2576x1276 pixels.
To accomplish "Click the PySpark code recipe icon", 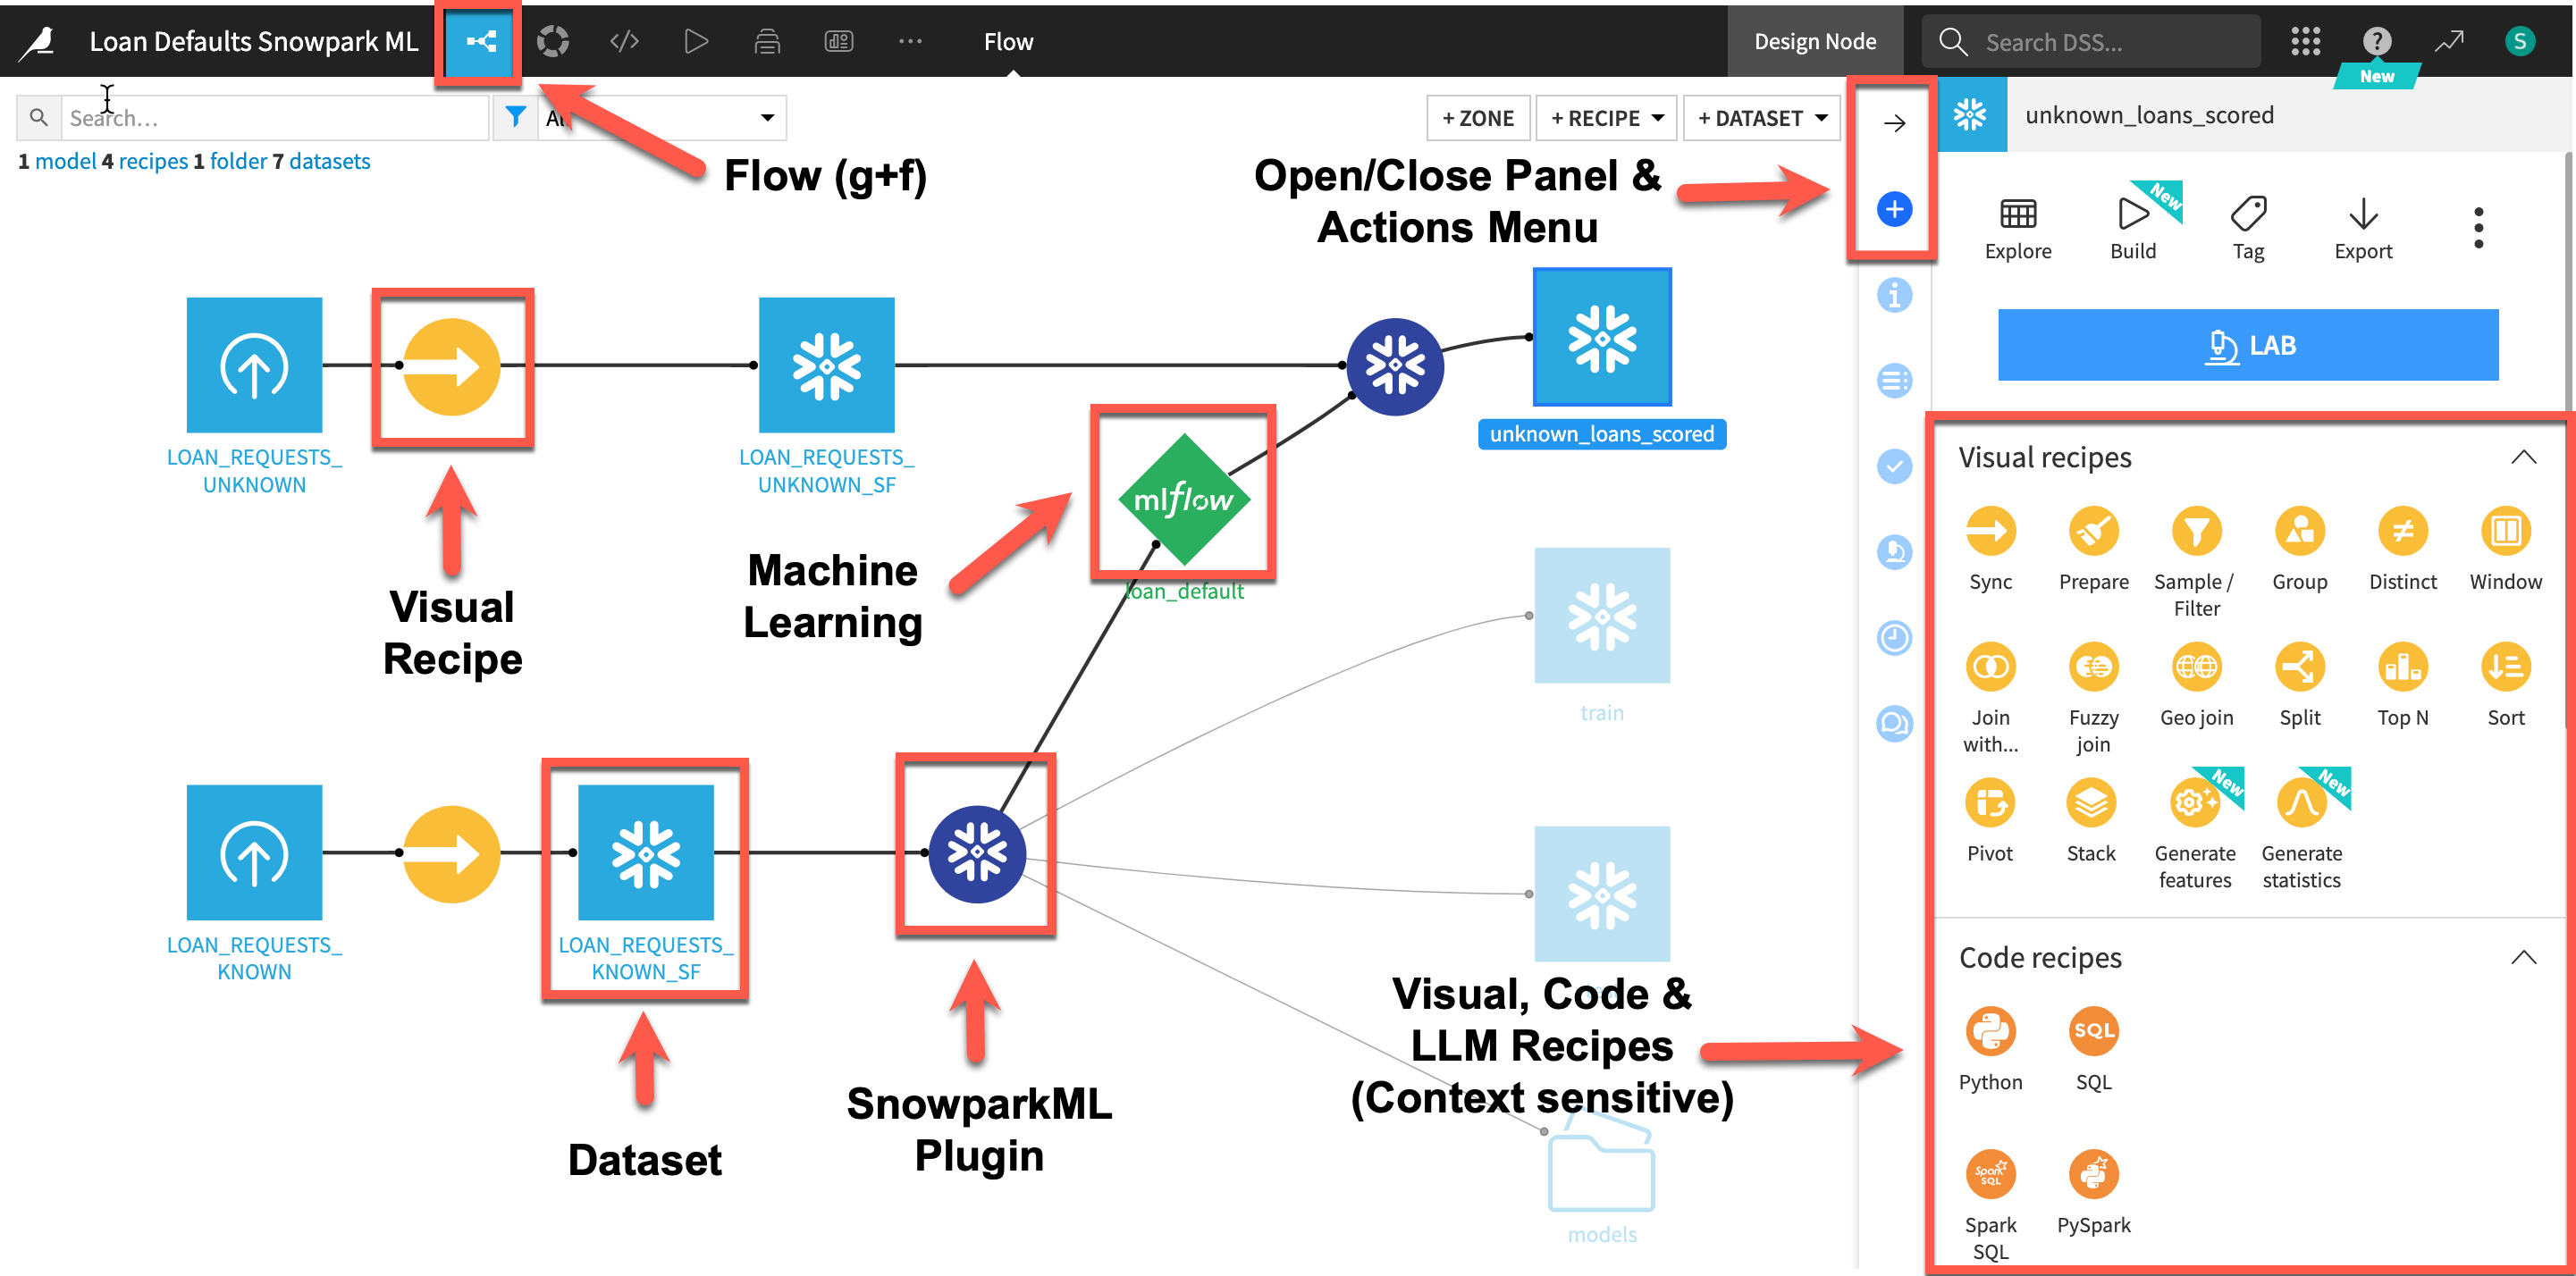I will click(2093, 1175).
